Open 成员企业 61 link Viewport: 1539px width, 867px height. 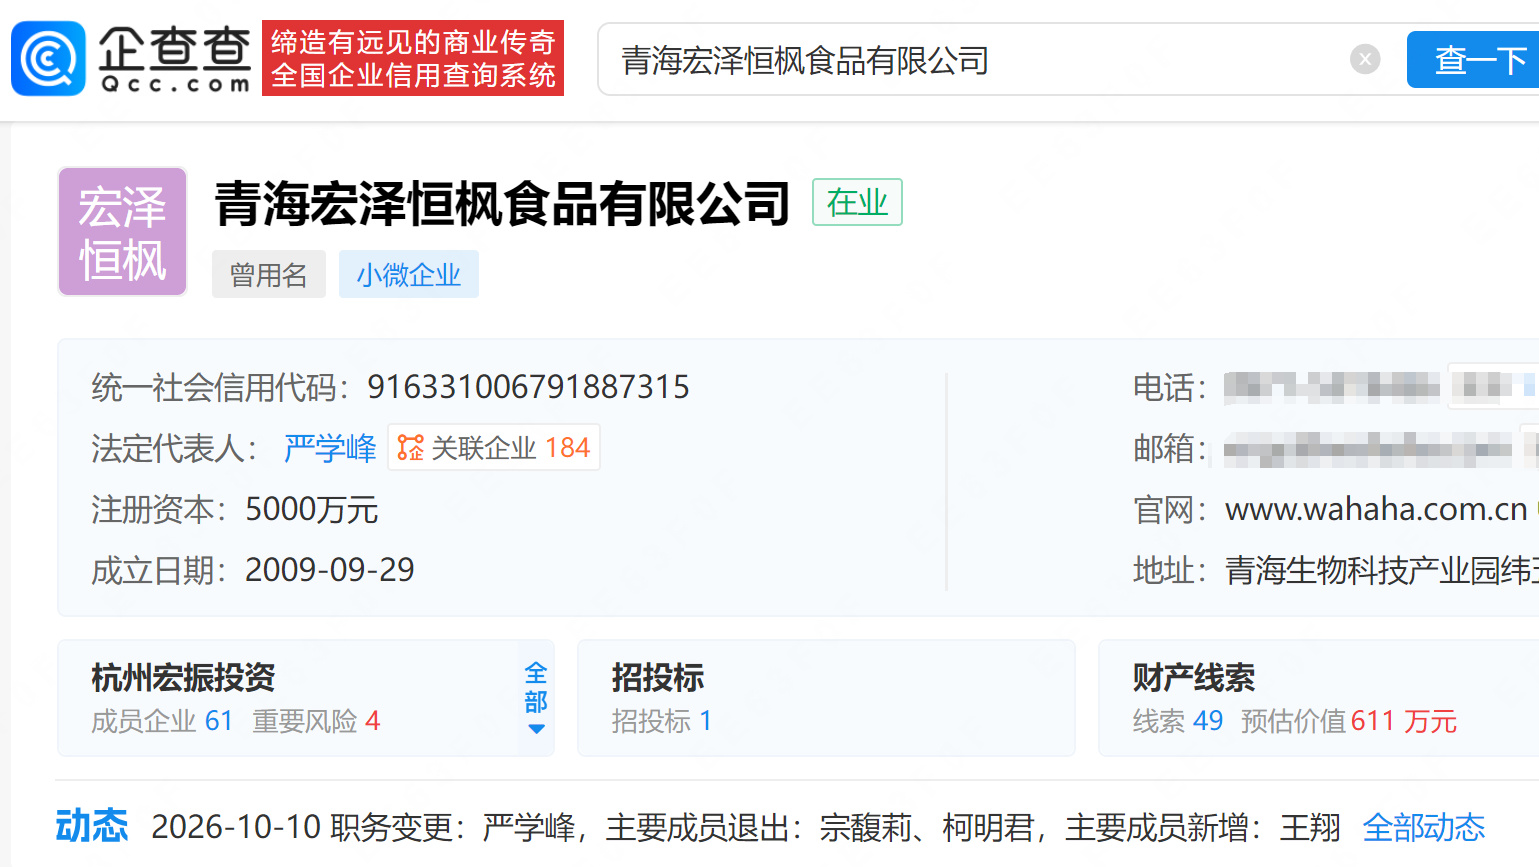(x=162, y=721)
